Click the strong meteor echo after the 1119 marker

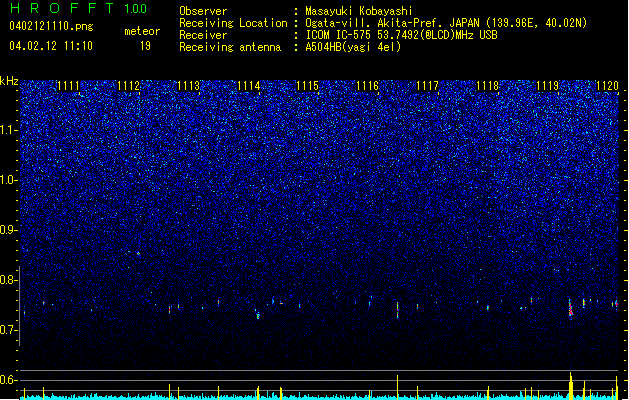pyautogui.click(x=570, y=308)
